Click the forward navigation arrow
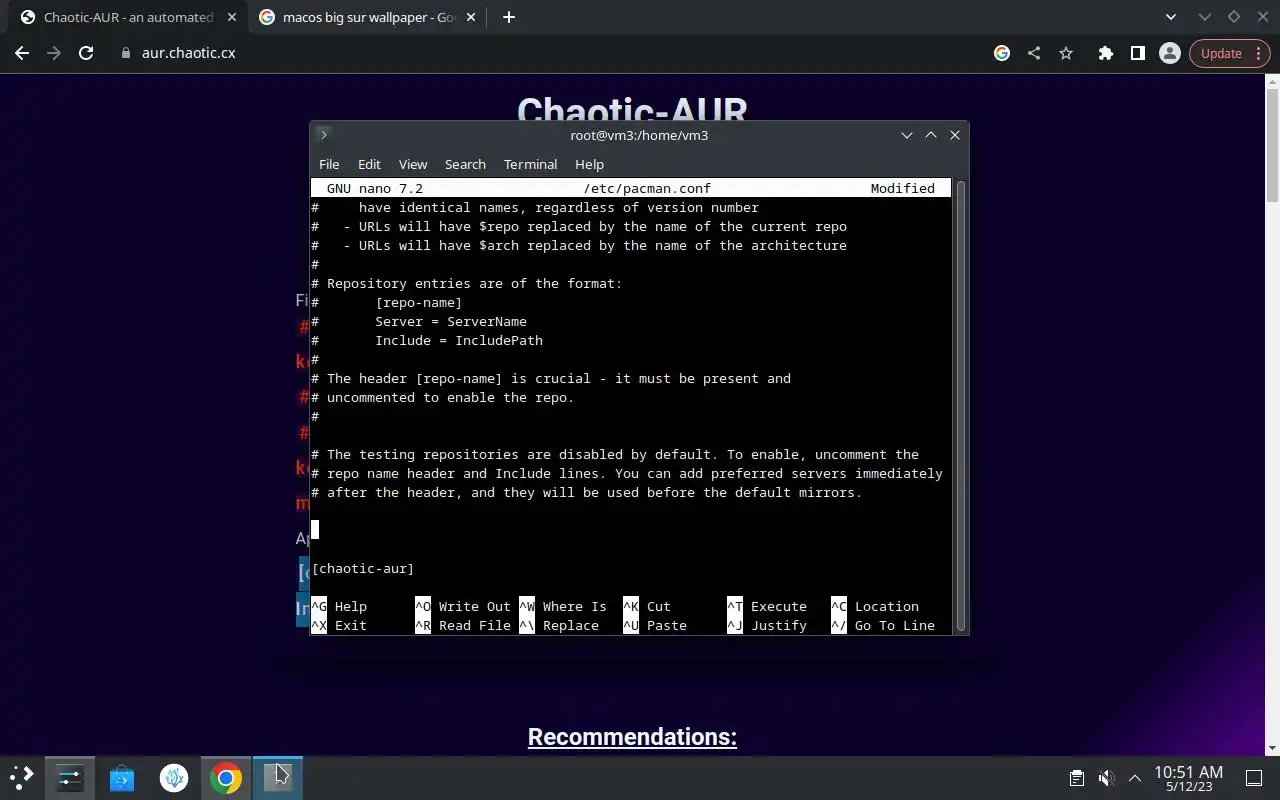This screenshot has height=800, width=1280. pyautogui.click(x=54, y=53)
